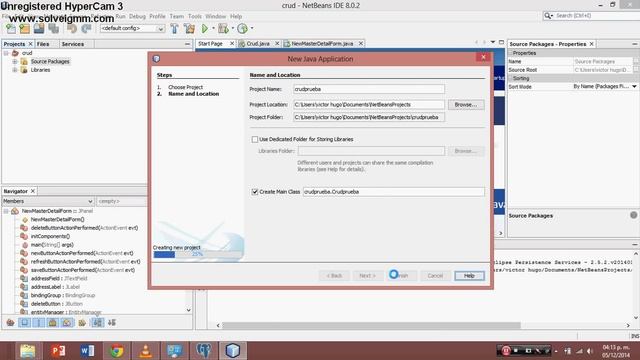Image resolution: width=640 pixels, height=360 pixels.
Task: Collapse NewMasterDetailForm node in Navigator
Action: (6, 211)
